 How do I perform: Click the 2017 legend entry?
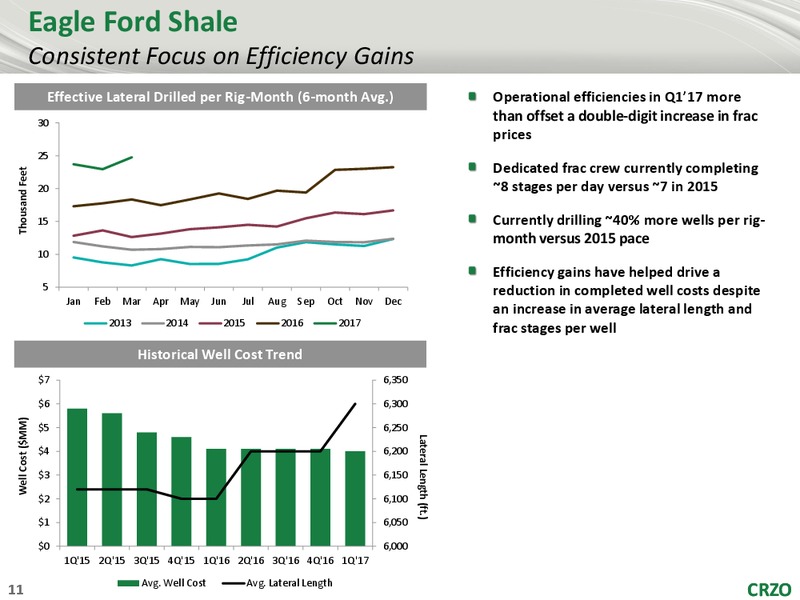point(337,323)
